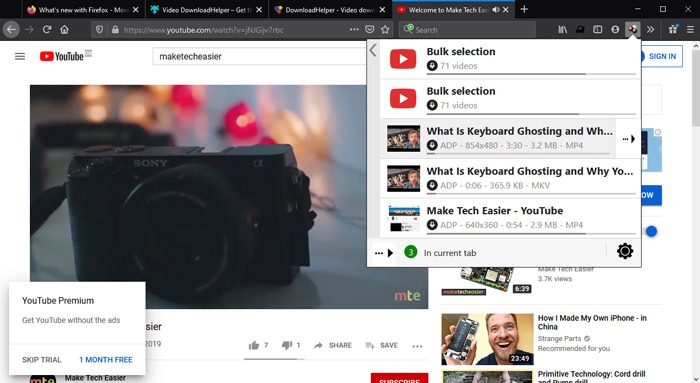Click the forward navigation arrow

click(x=29, y=30)
